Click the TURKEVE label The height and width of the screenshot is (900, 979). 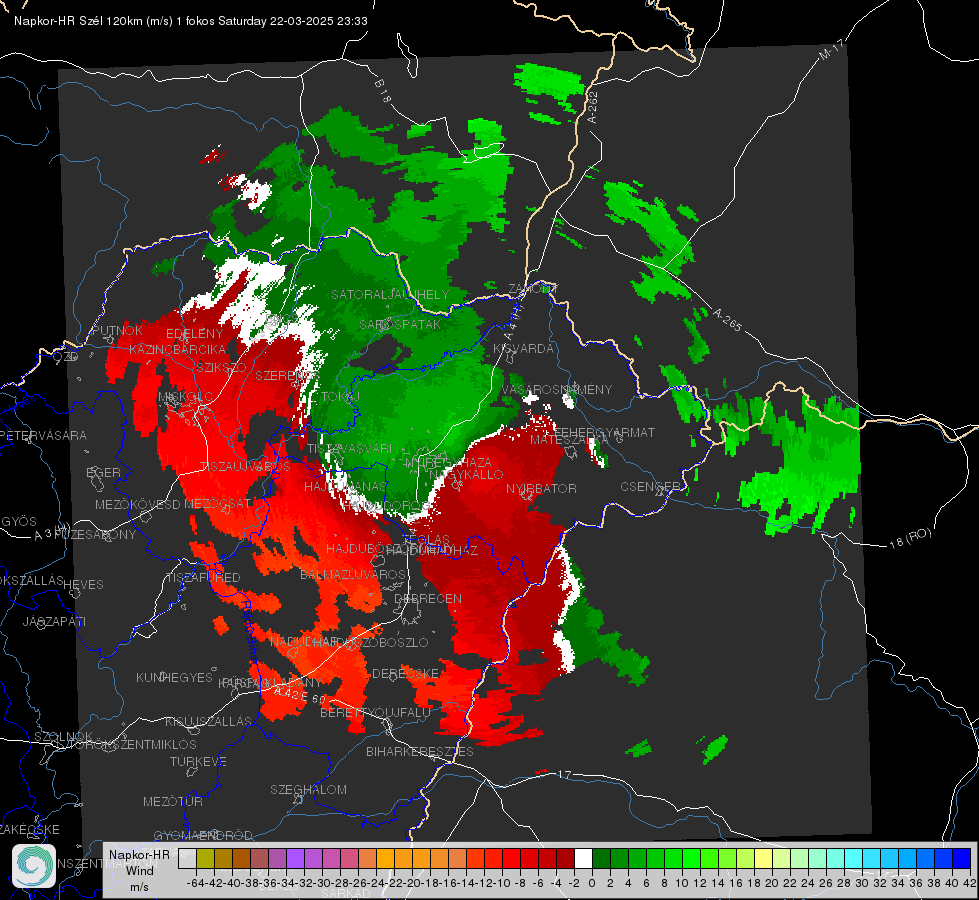pos(198,761)
